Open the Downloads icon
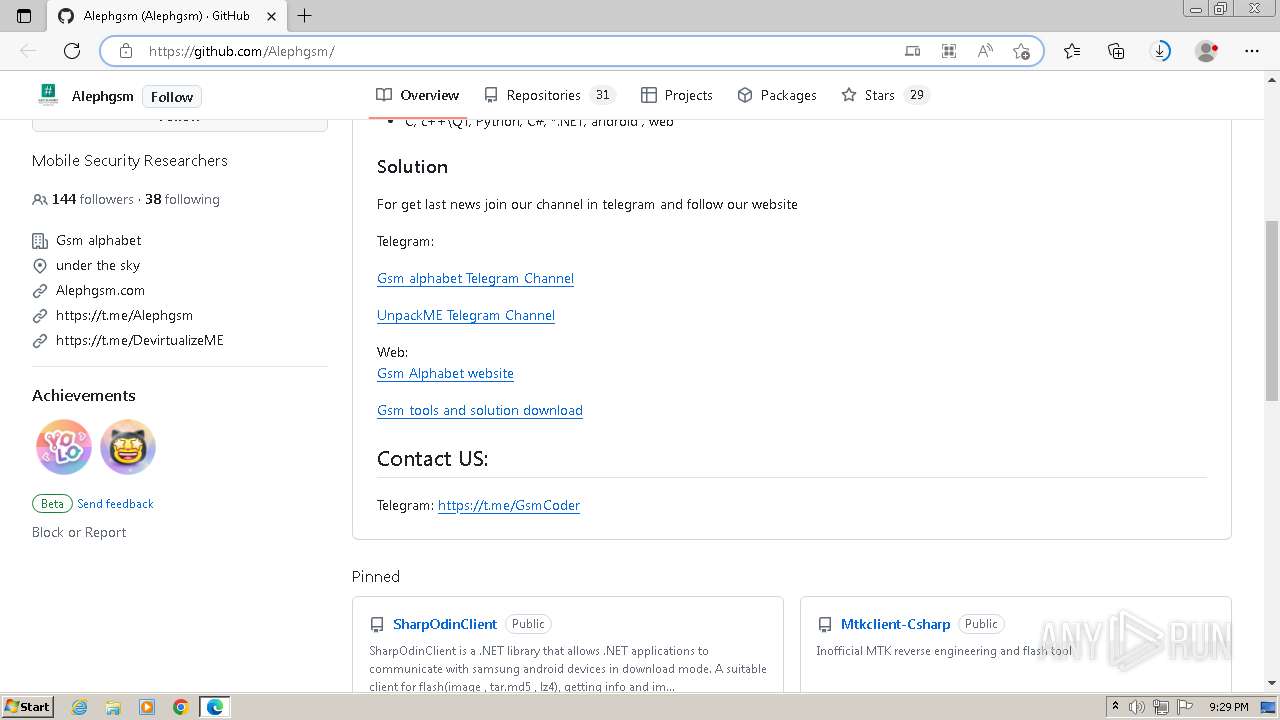Screen dimensions: 1280x720 [1160, 51]
